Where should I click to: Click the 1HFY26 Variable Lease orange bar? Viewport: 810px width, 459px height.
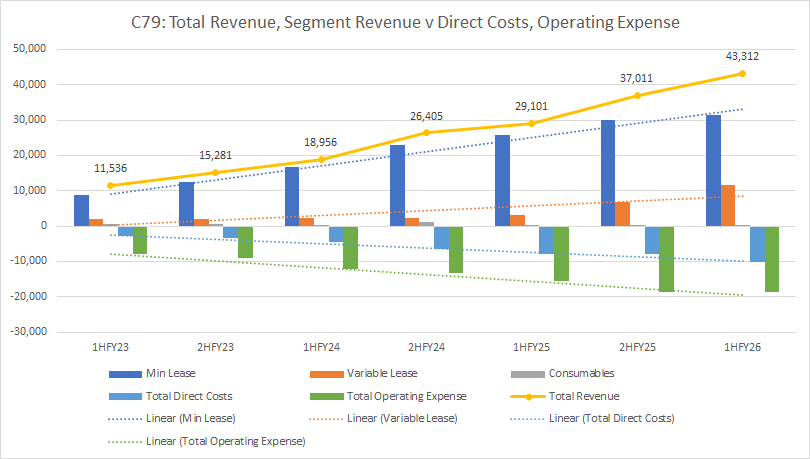728,205
